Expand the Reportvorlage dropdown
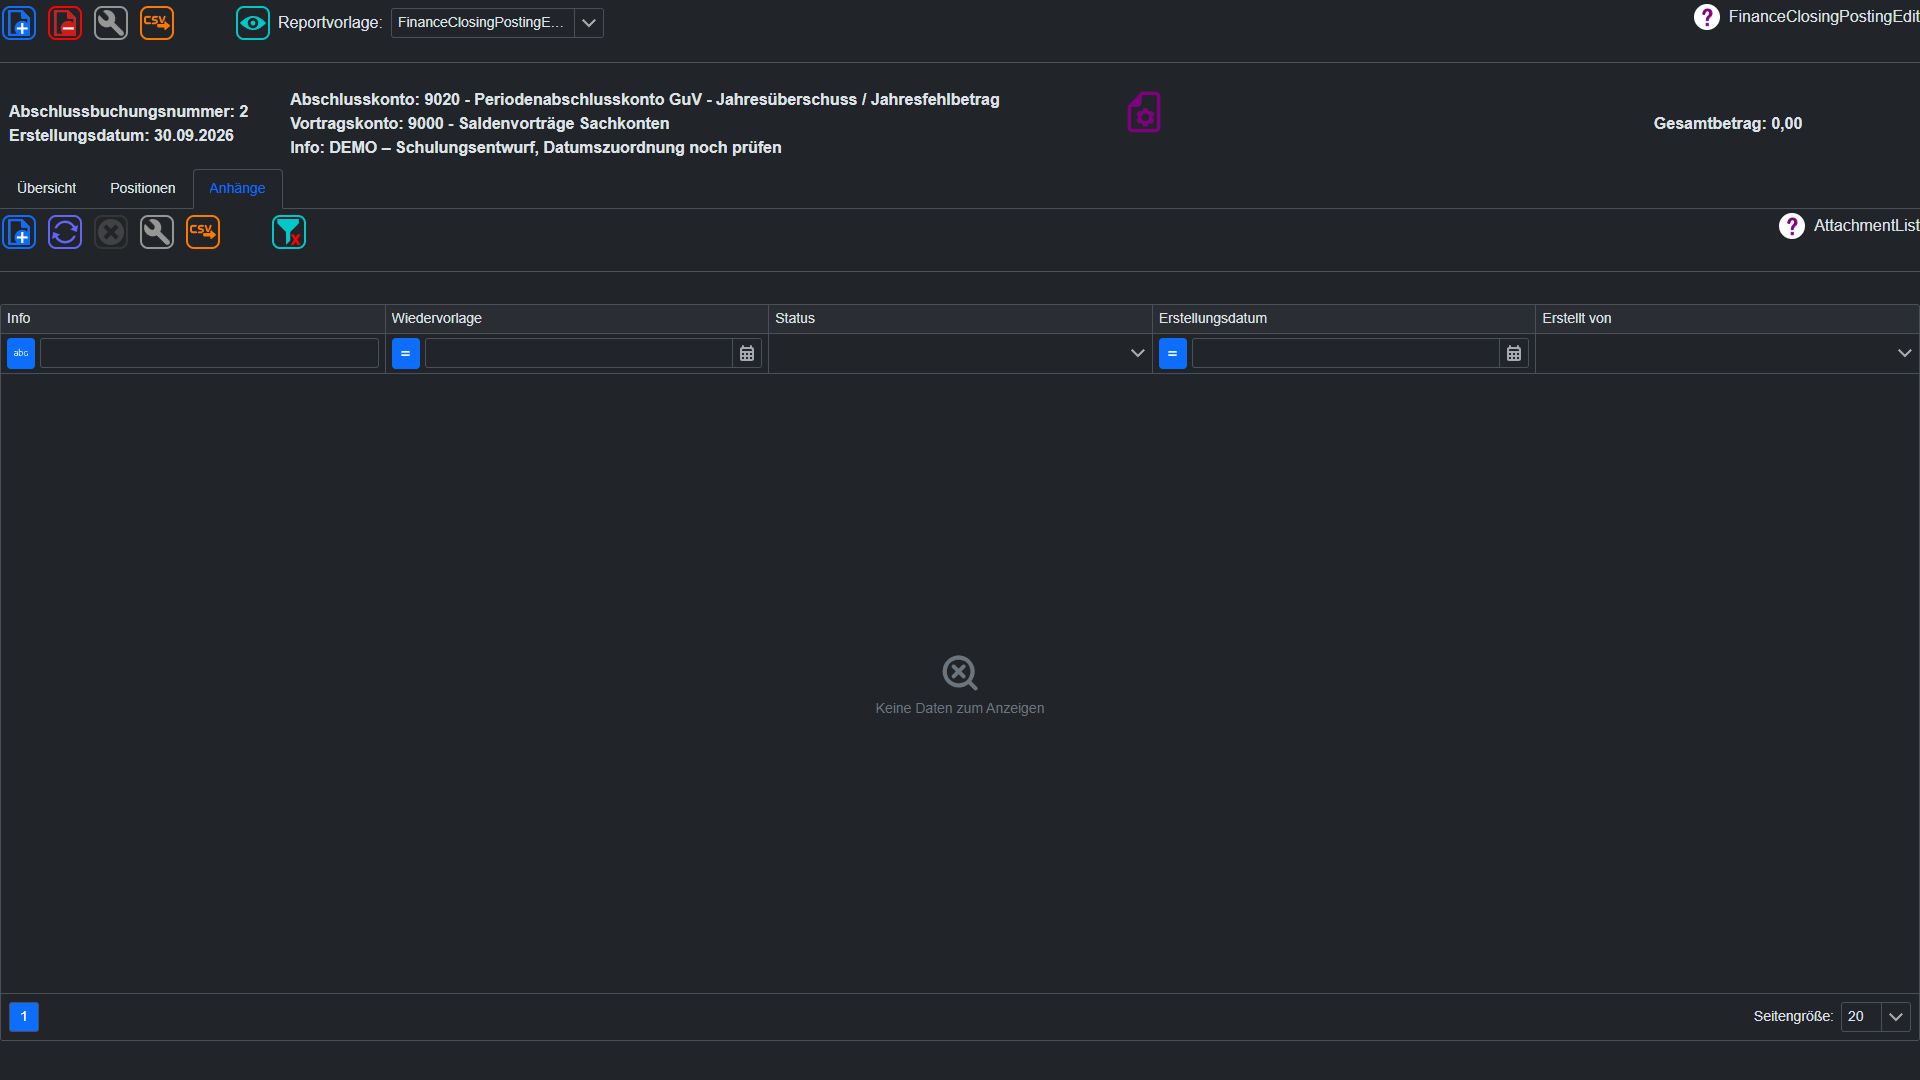The height and width of the screenshot is (1080, 1920). click(589, 22)
